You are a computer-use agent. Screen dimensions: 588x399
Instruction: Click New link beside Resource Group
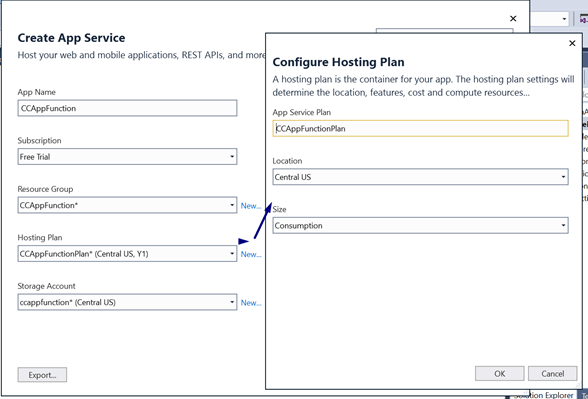point(251,206)
